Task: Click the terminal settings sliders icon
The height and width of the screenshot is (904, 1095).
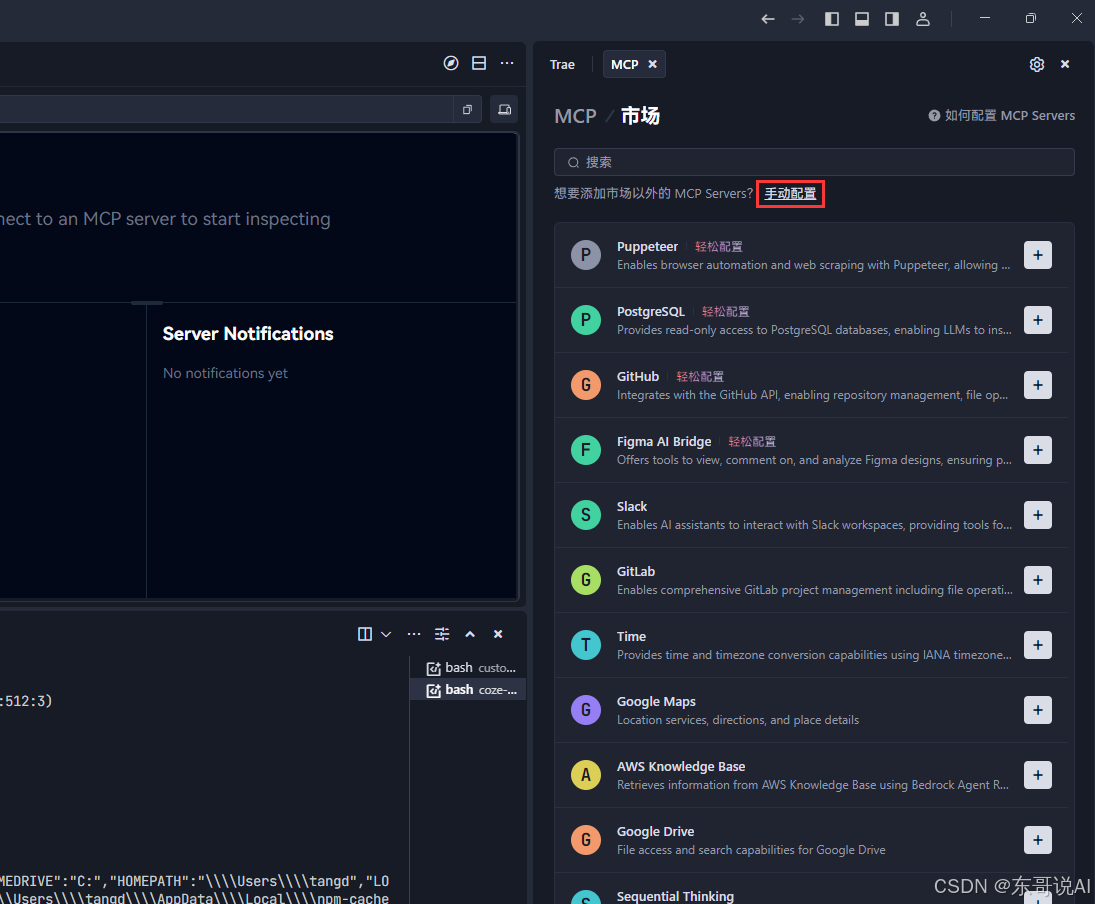Action: pos(442,634)
